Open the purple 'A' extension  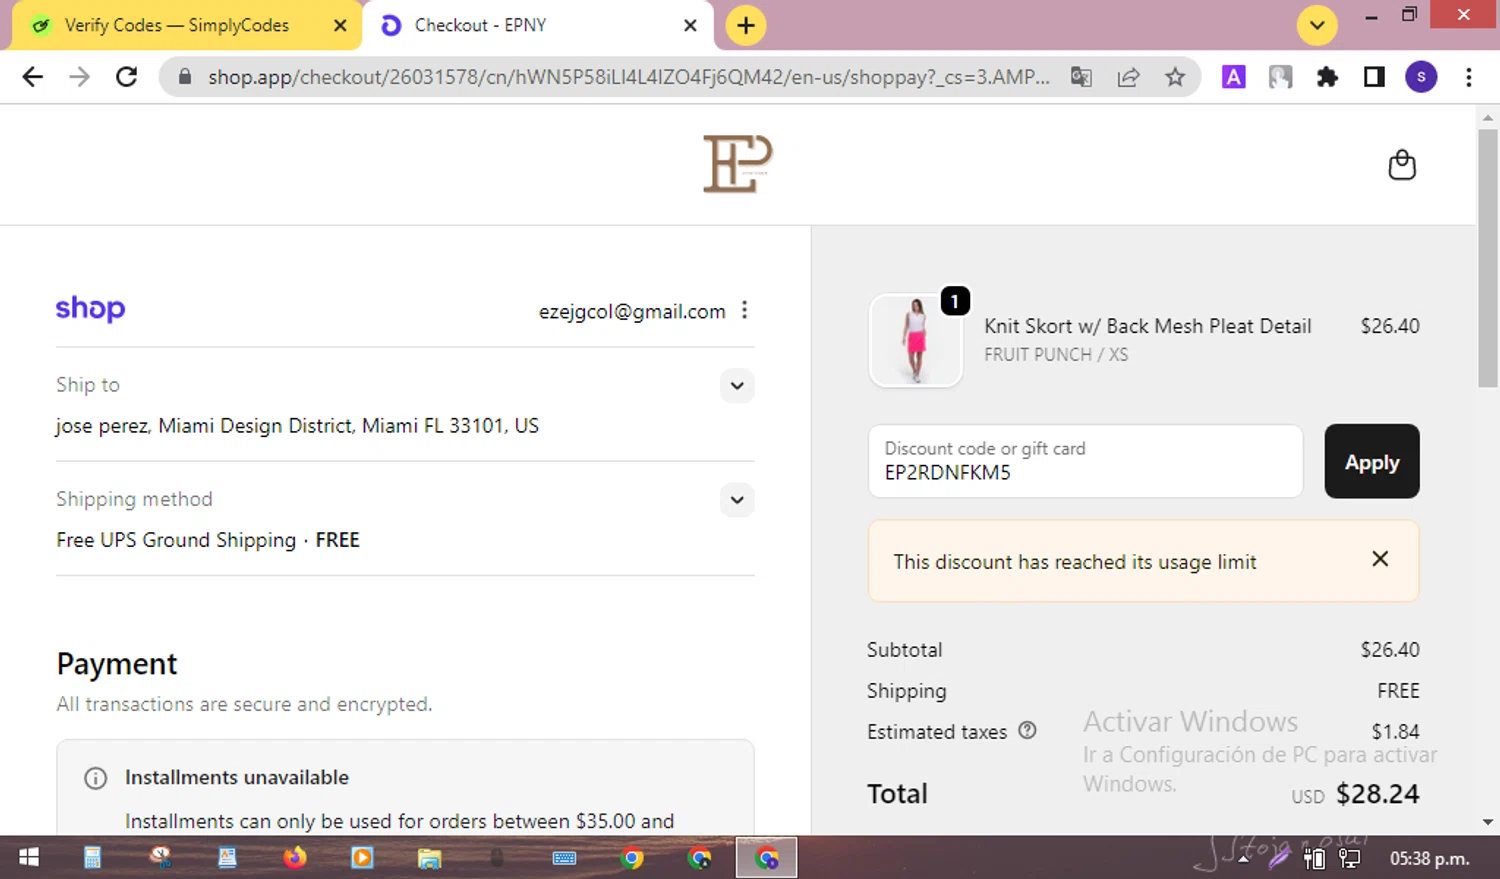[x=1234, y=77]
